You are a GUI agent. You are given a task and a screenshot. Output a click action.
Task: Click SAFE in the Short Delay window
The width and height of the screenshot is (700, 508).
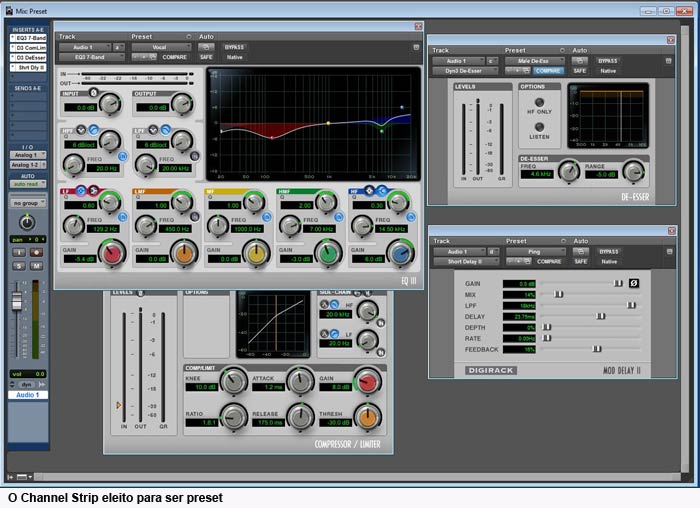581,262
